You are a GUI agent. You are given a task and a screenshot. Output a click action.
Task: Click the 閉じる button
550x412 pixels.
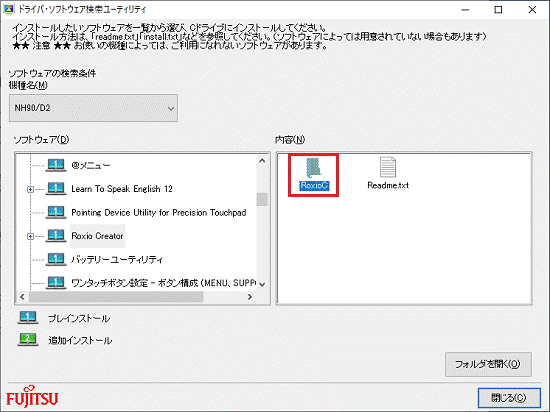(x=509, y=398)
